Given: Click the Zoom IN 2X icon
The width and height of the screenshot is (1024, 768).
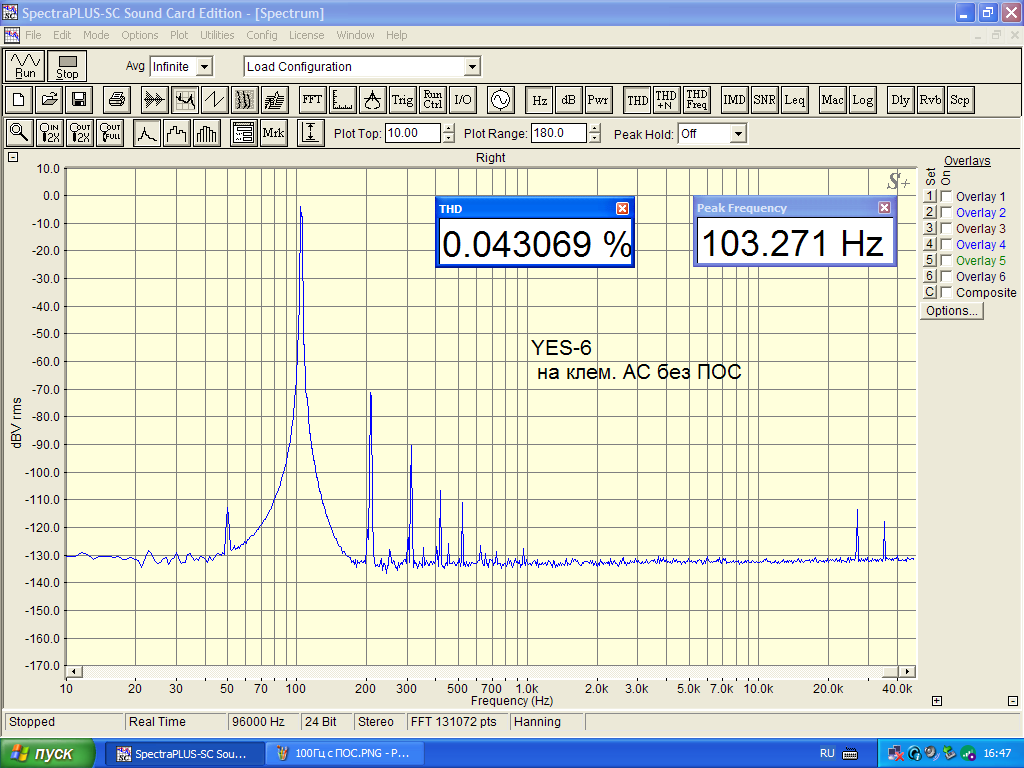Looking at the screenshot, I should coord(49,133).
